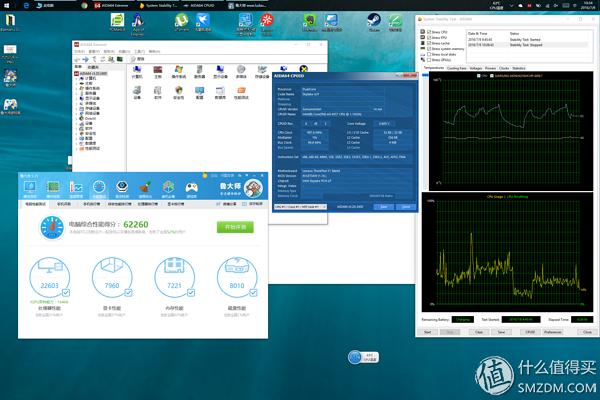The image size is (600, 400).
Task: Select the "Stability Test Stopped" log row
Action: coord(527,45)
